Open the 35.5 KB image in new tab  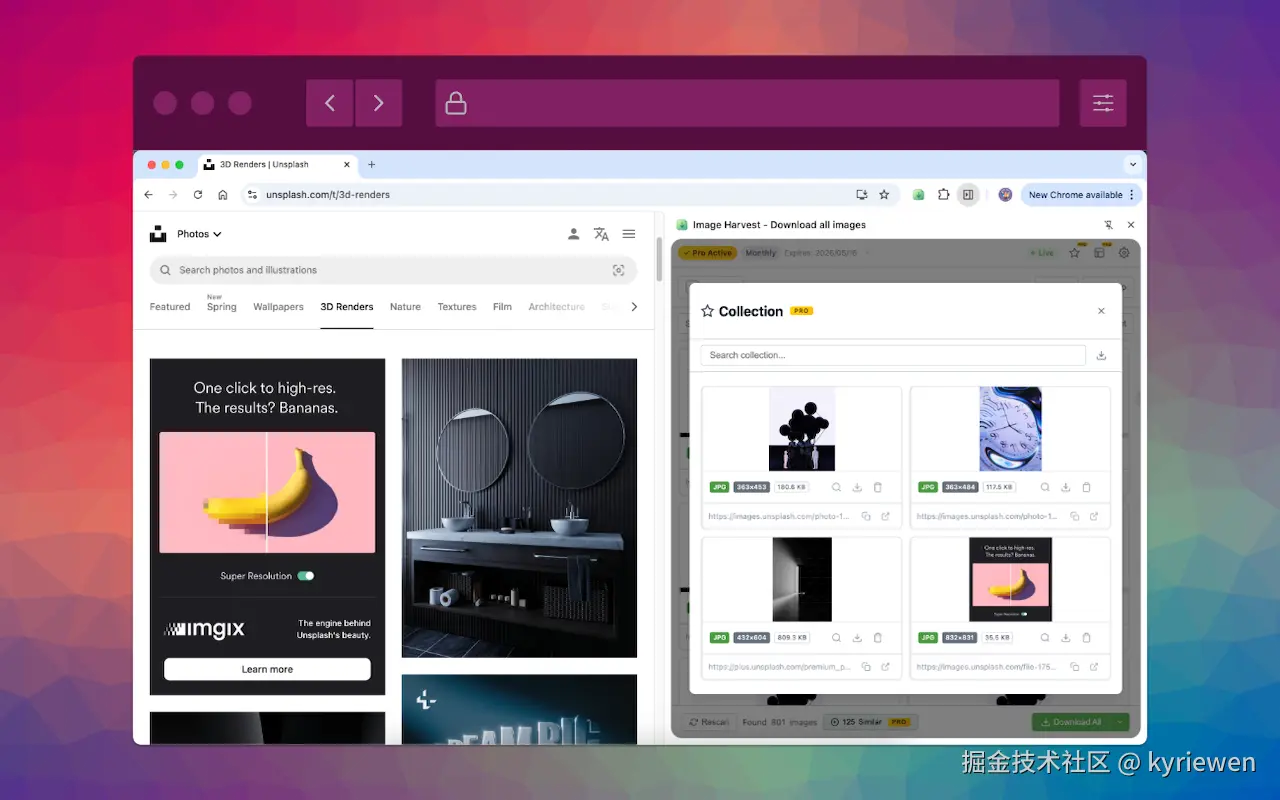click(x=1094, y=667)
